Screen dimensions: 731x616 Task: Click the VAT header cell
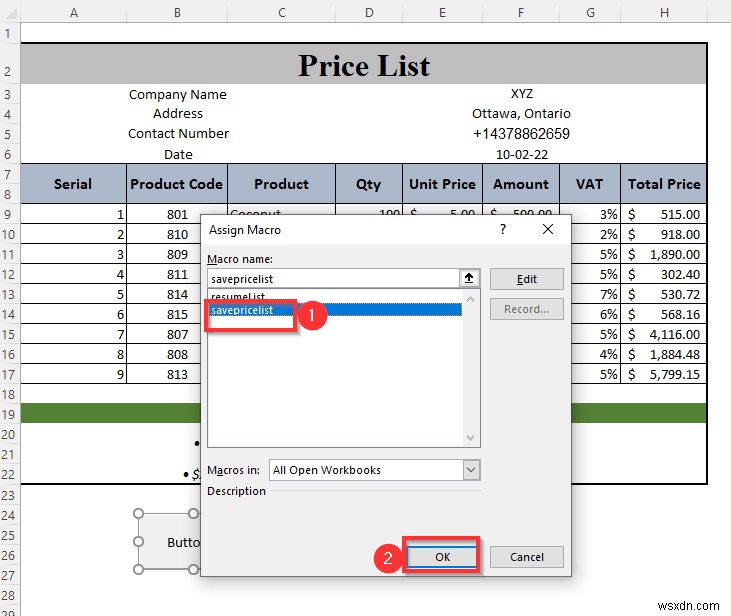(590, 184)
